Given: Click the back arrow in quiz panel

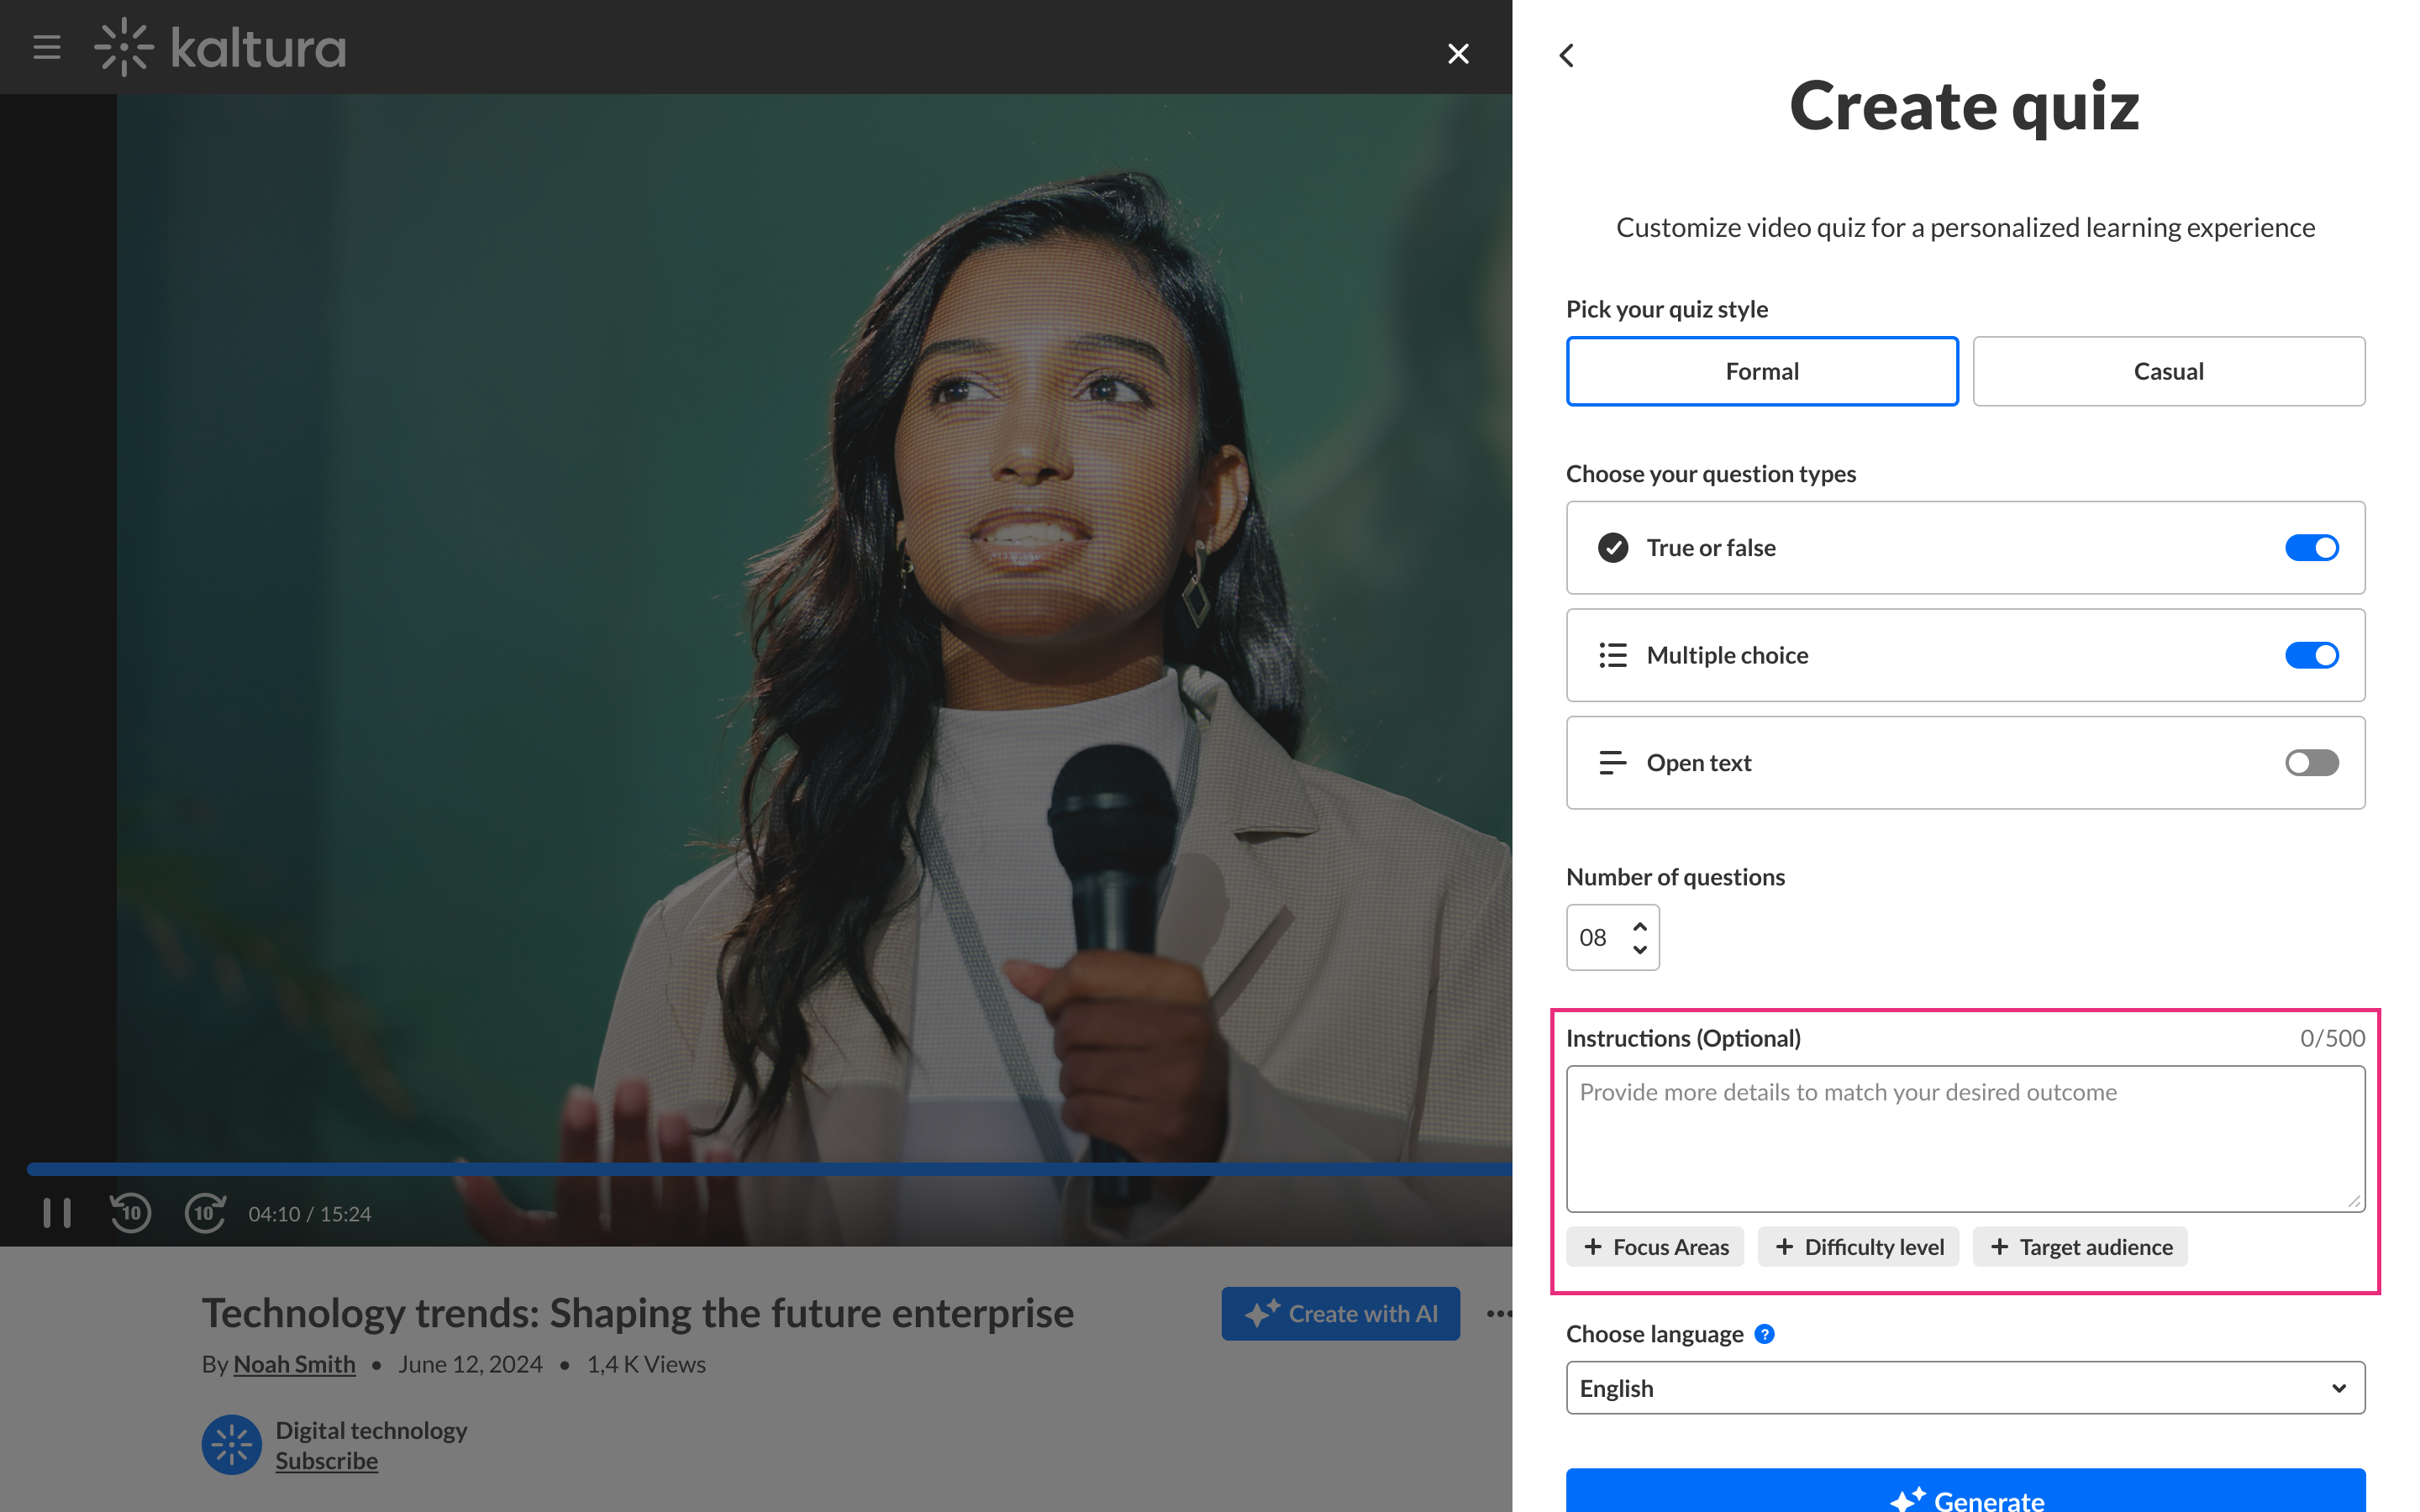Looking at the screenshot, I should (x=1567, y=55).
